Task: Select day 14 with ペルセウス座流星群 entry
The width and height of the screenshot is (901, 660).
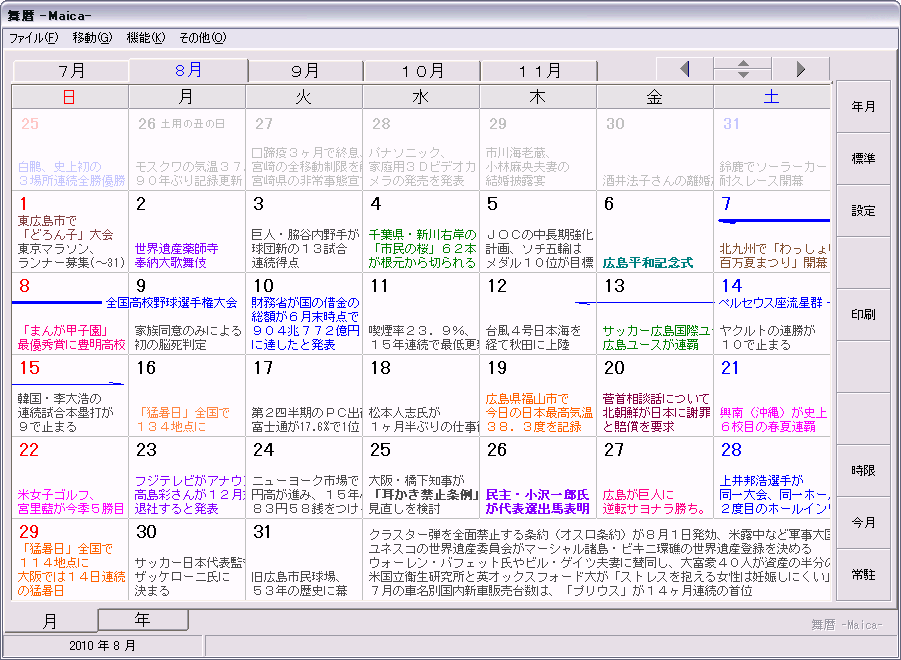Action: (x=772, y=314)
